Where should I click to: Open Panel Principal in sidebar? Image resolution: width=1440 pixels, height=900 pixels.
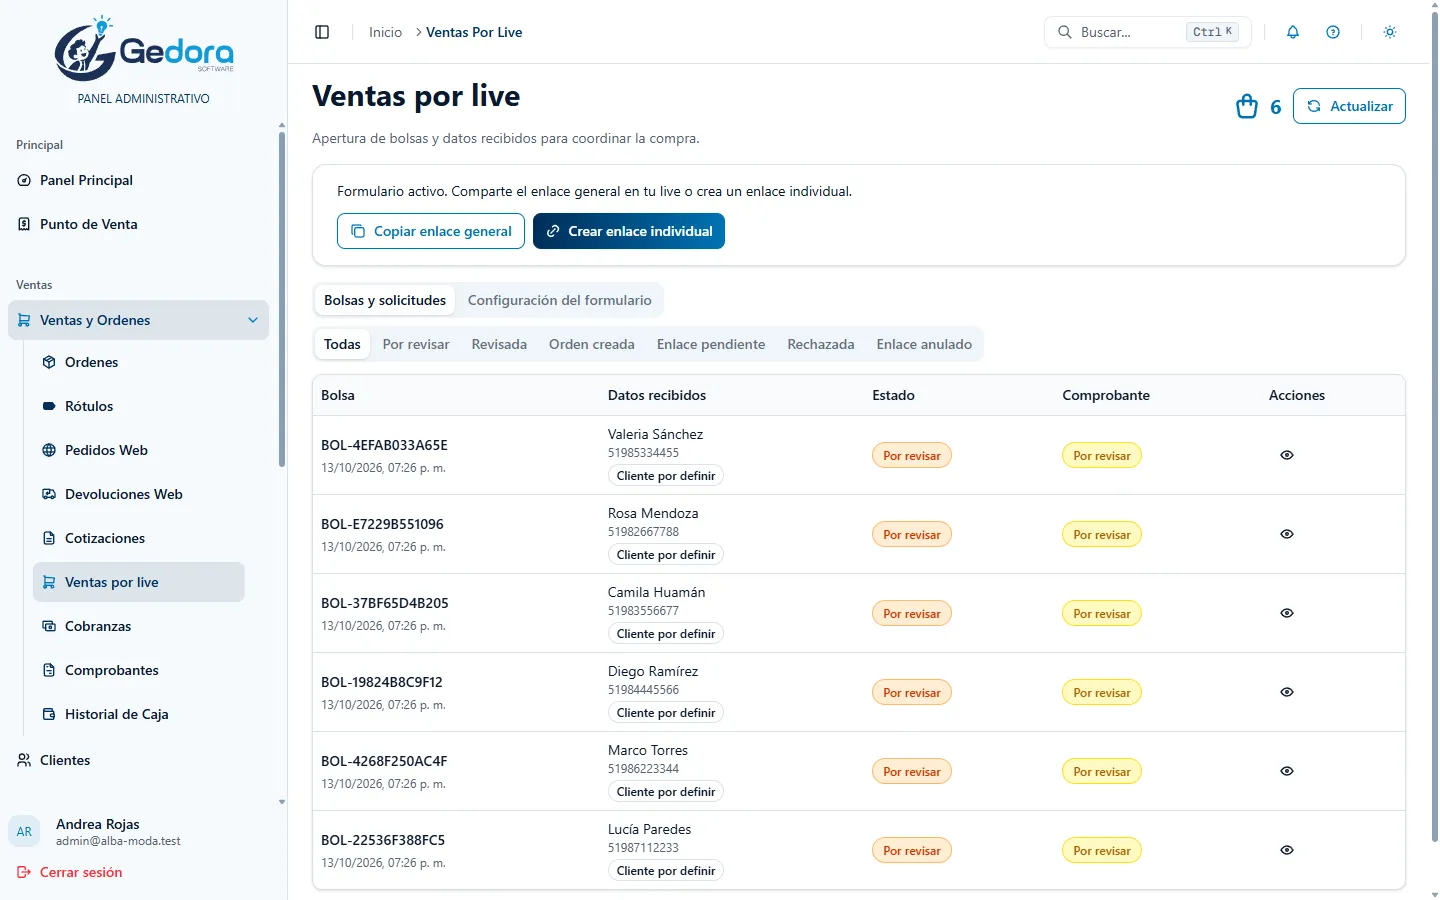point(138,180)
